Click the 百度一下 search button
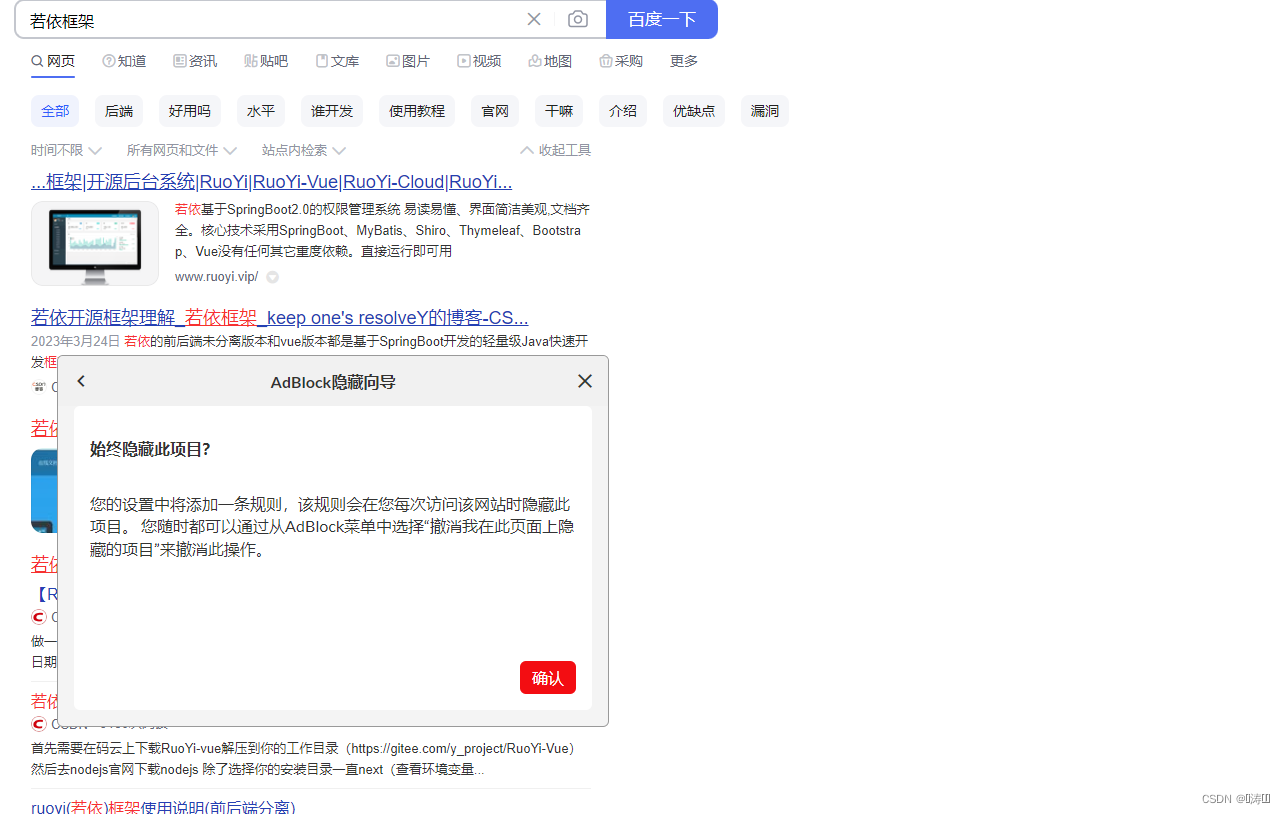Screen dimensions: 1285x814 tap(662, 19)
